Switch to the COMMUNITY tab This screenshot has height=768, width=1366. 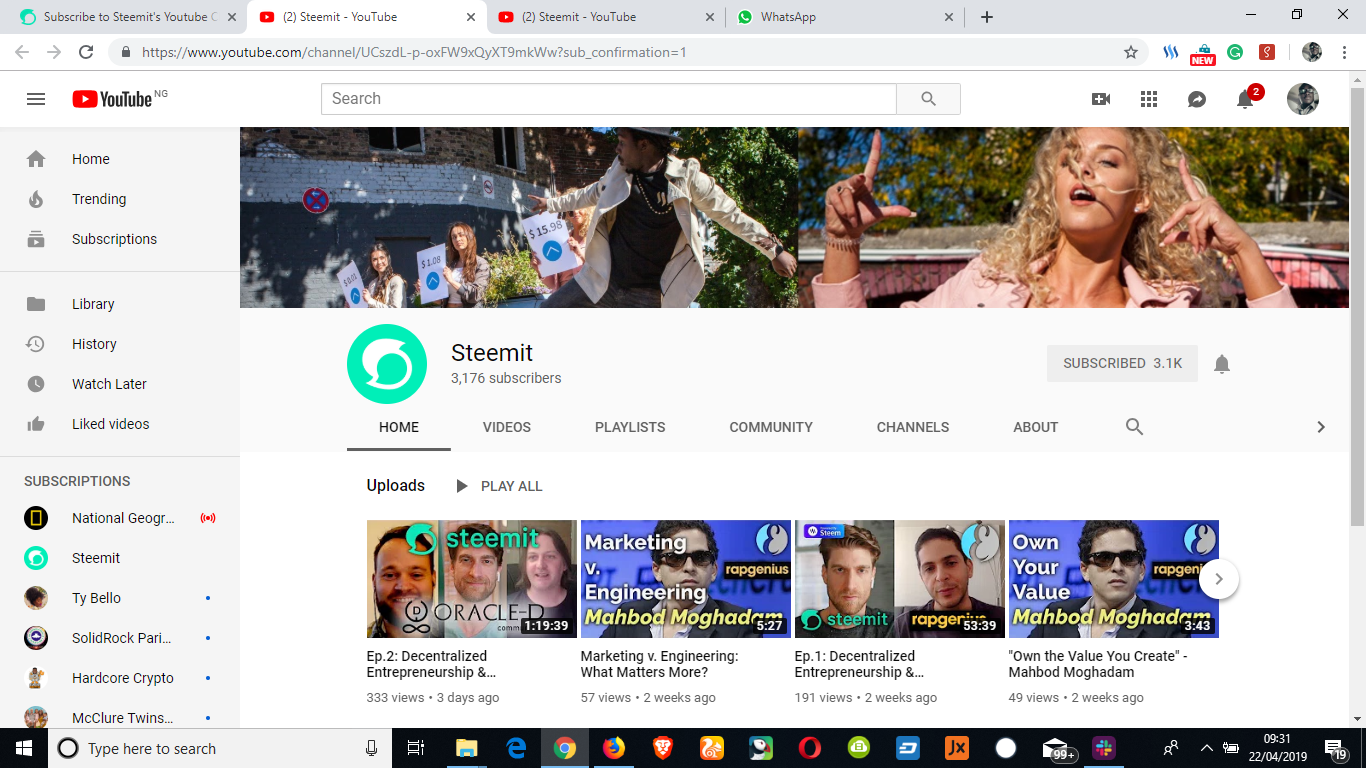tap(771, 427)
